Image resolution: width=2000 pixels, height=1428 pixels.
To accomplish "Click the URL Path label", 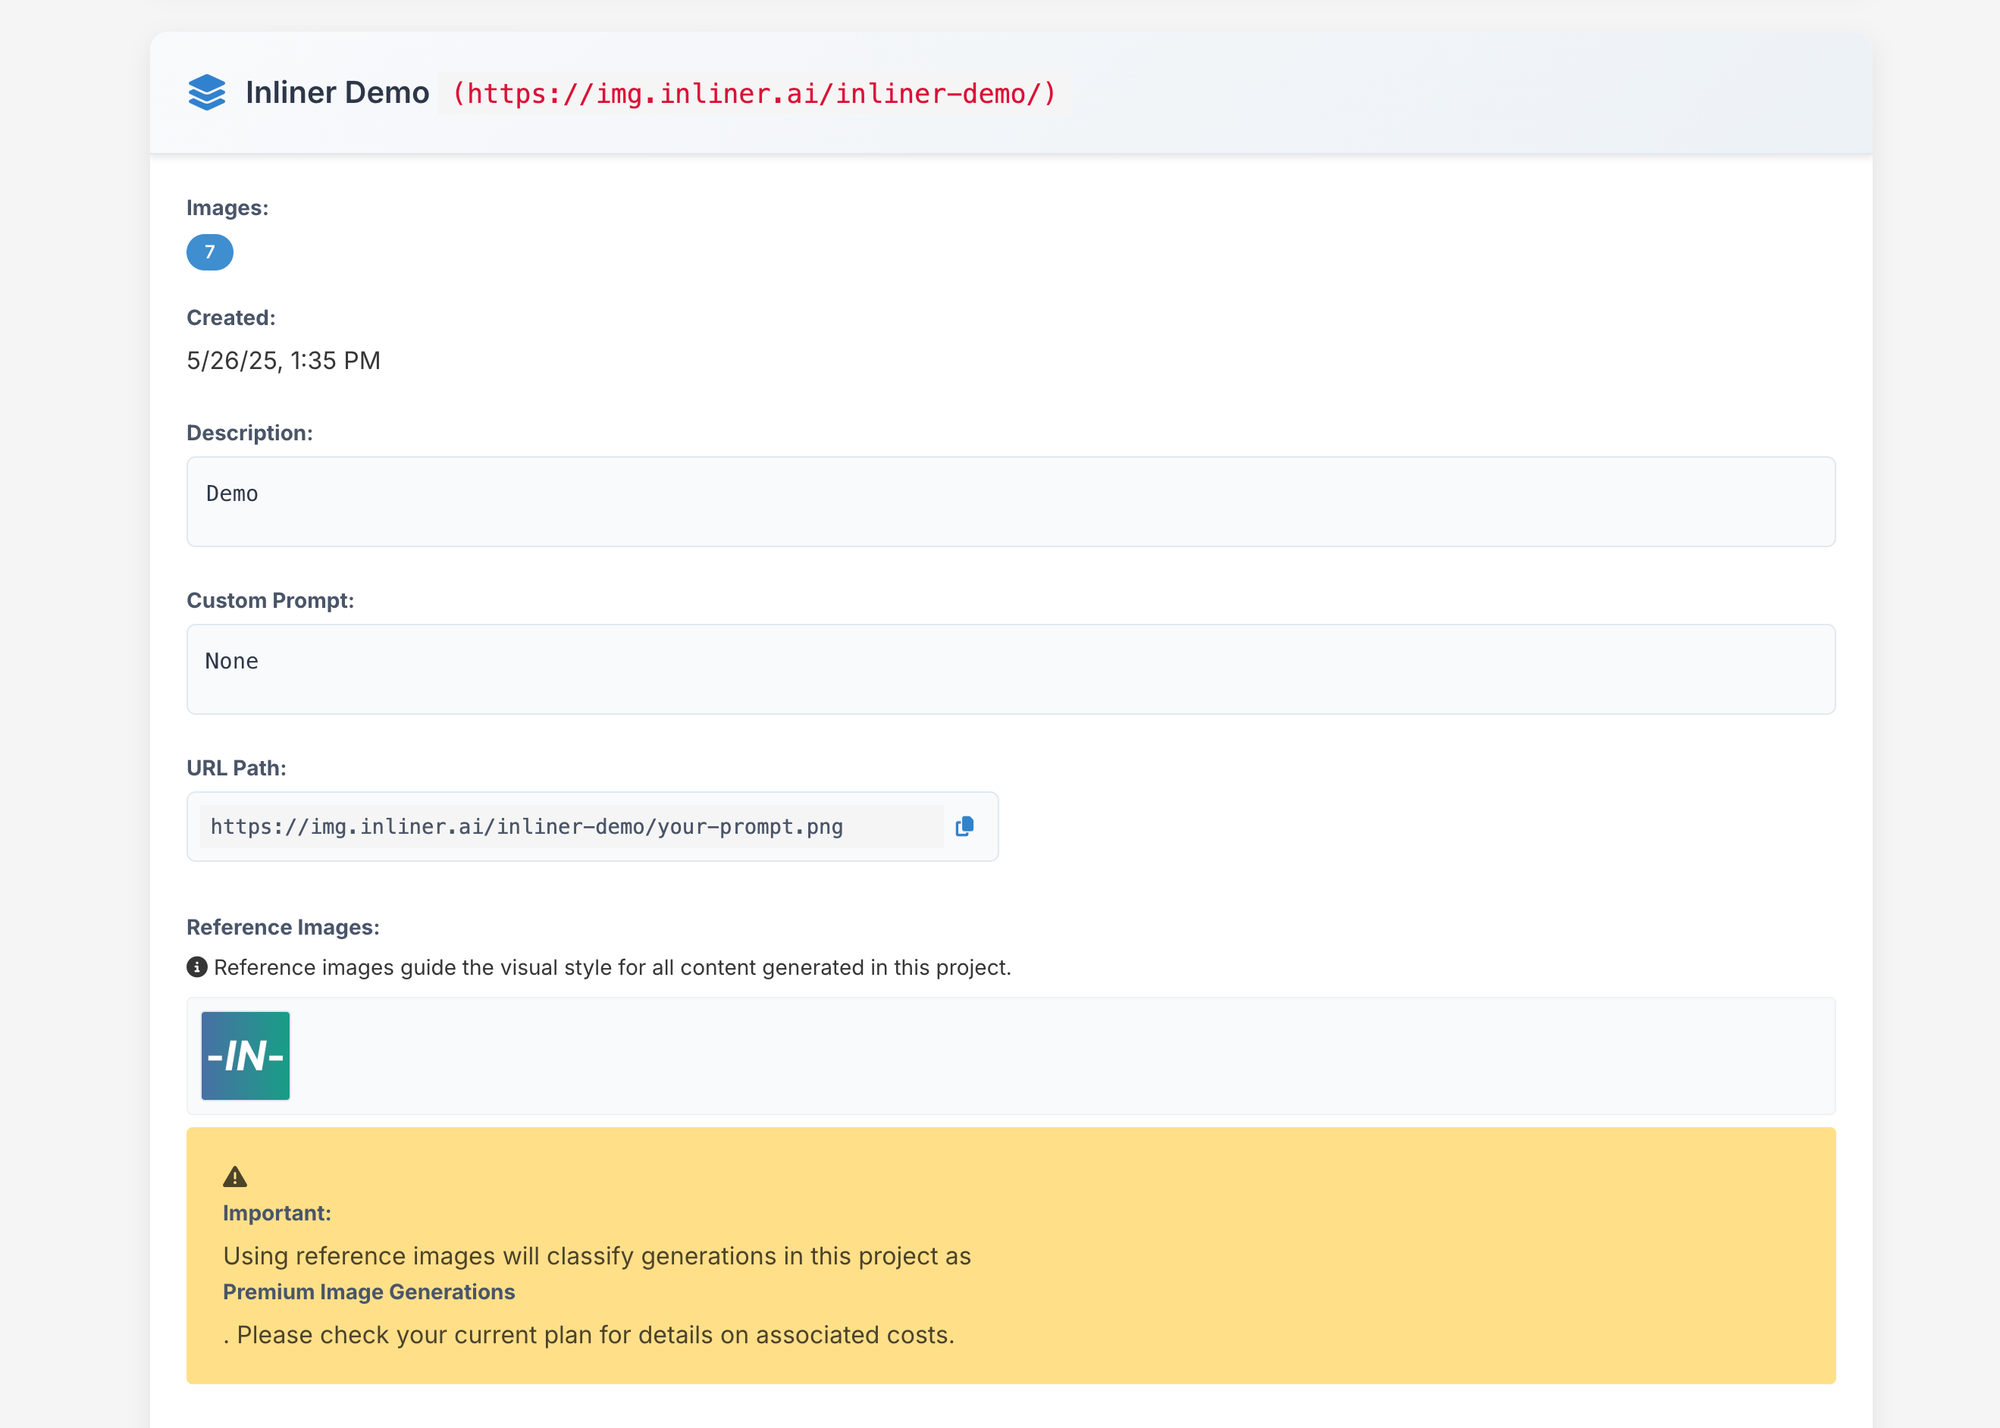I will [x=235, y=767].
